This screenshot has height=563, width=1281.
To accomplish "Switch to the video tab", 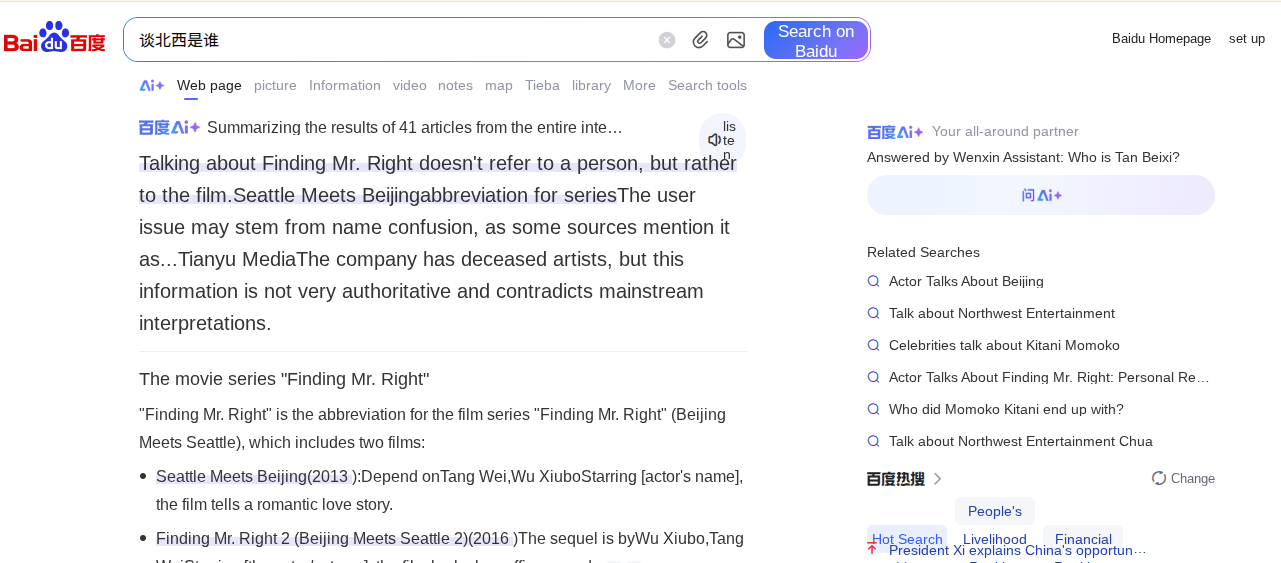I will tap(409, 86).
